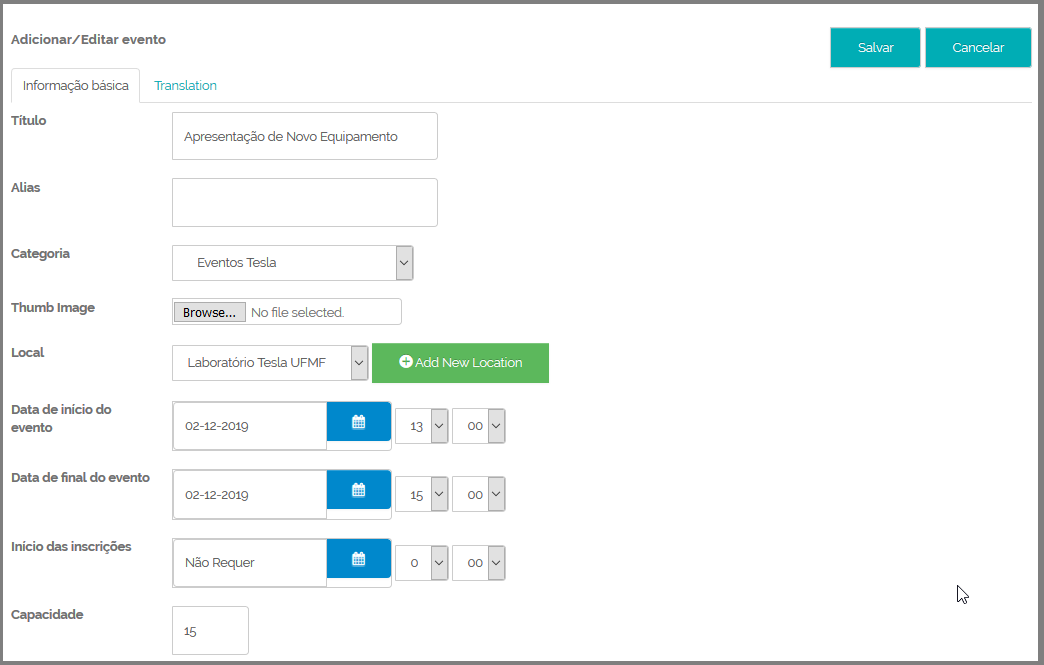This screenshot has height=665, width=1044.
Task: Click the Título text field
Action: [305, 136]
